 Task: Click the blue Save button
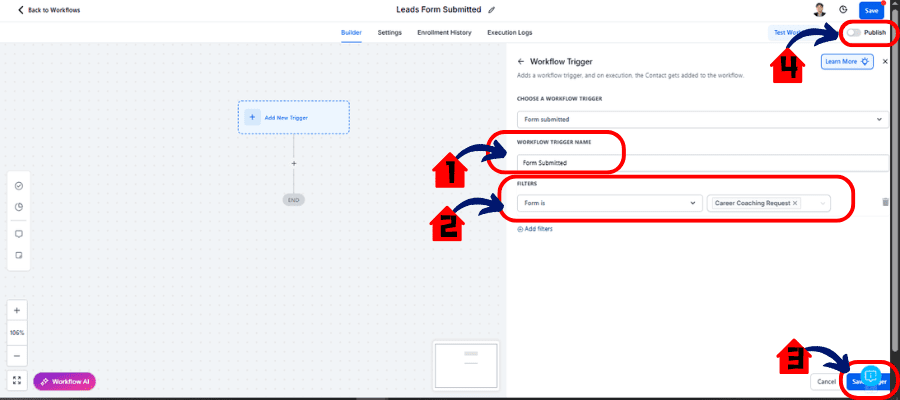point(871,10)
